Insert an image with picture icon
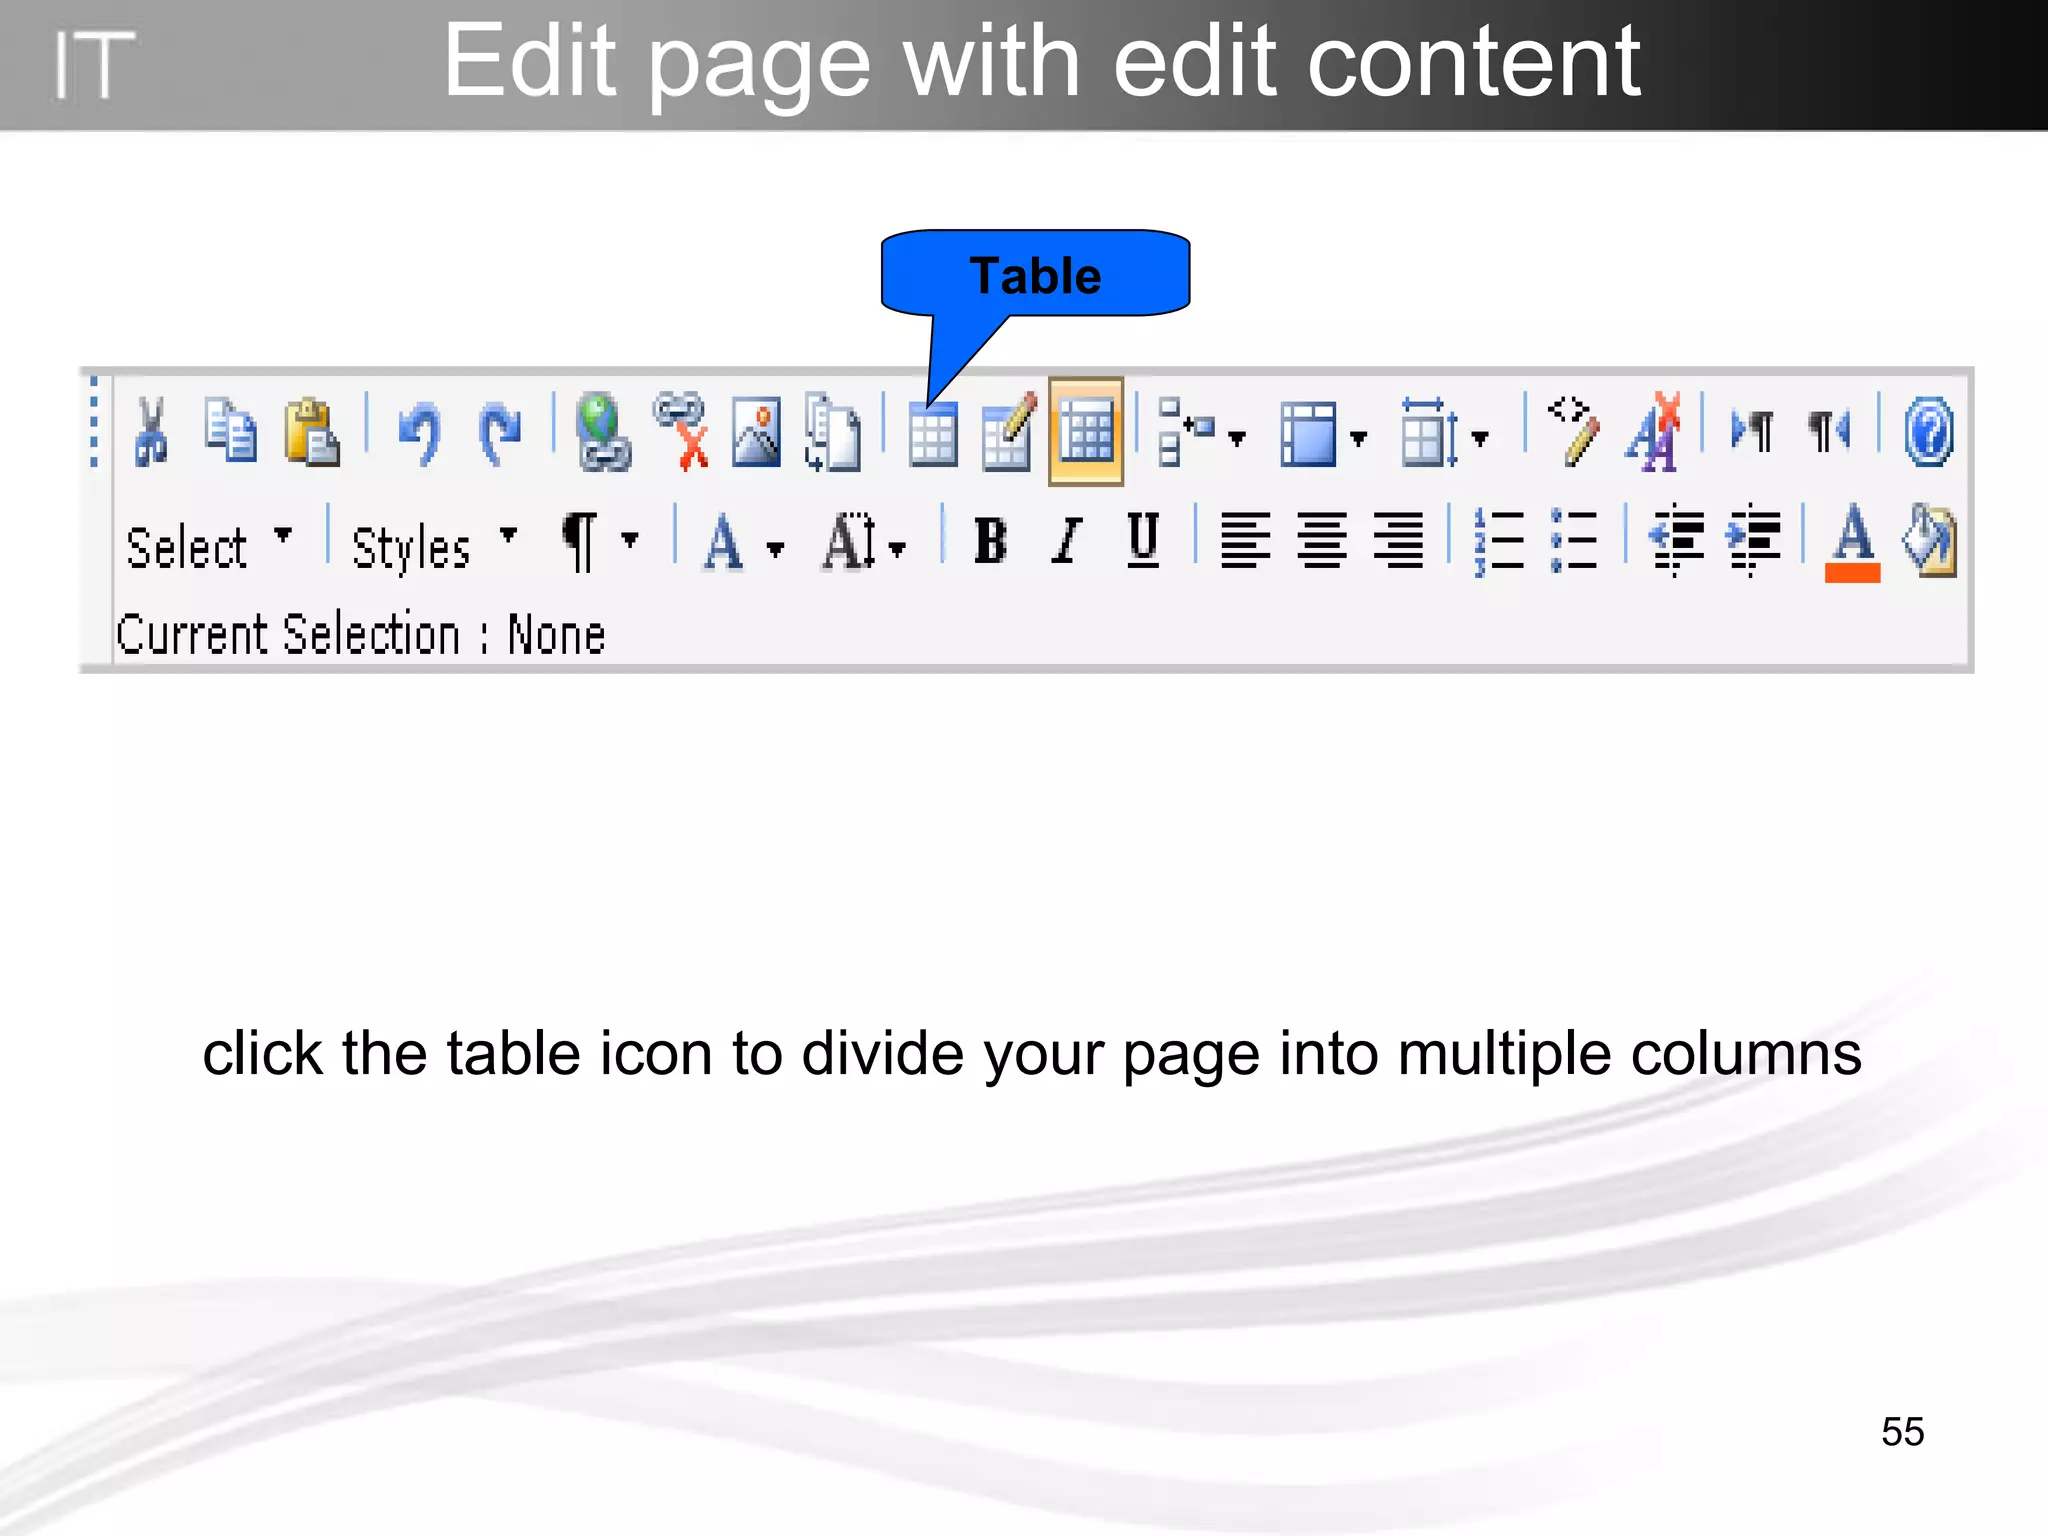Image resolution: width=2048 pixels, height=1536 pixels. point(756,432)
